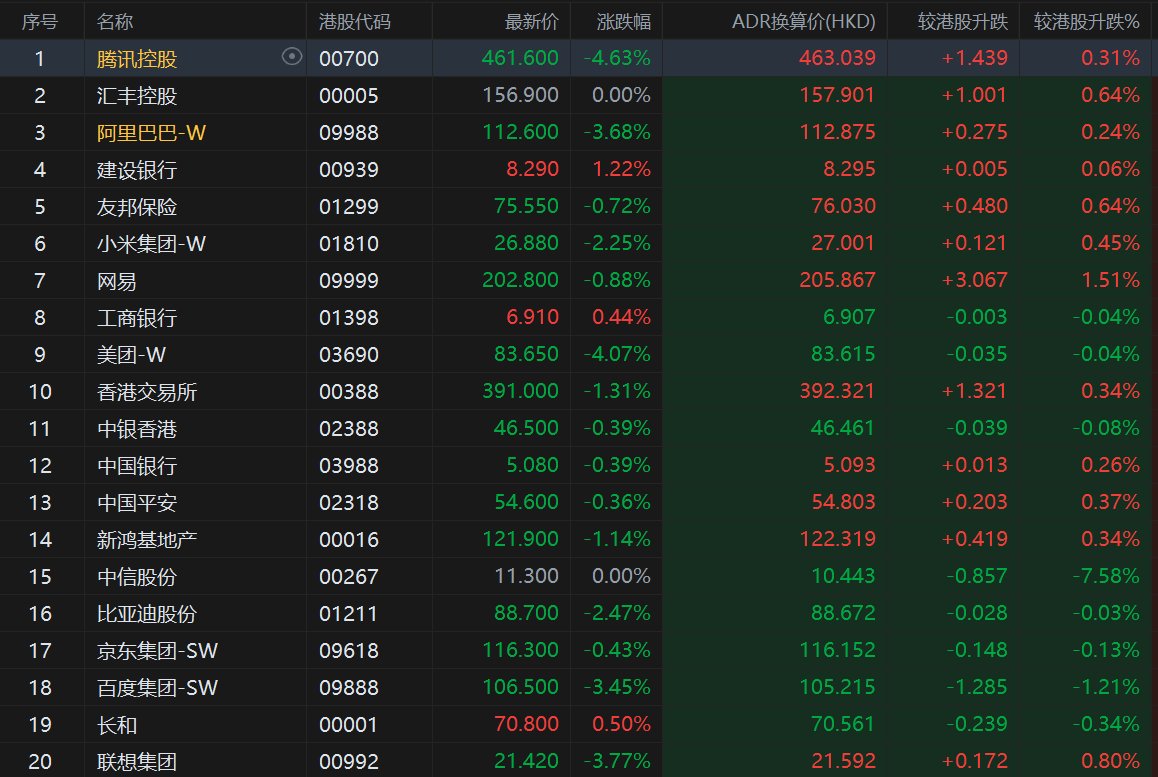This screenshot has height=777, width=1158.
Task: Click the 名称 column header
Action: 114,21
